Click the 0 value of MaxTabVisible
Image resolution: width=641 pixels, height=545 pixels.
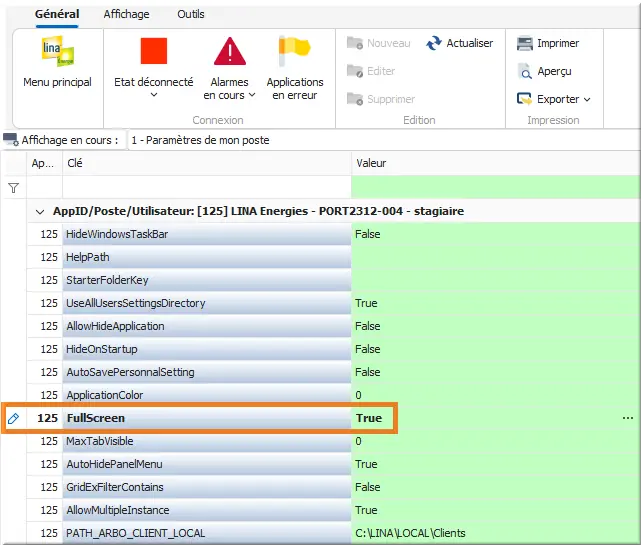pyautogui.click(x=358, y=441)
